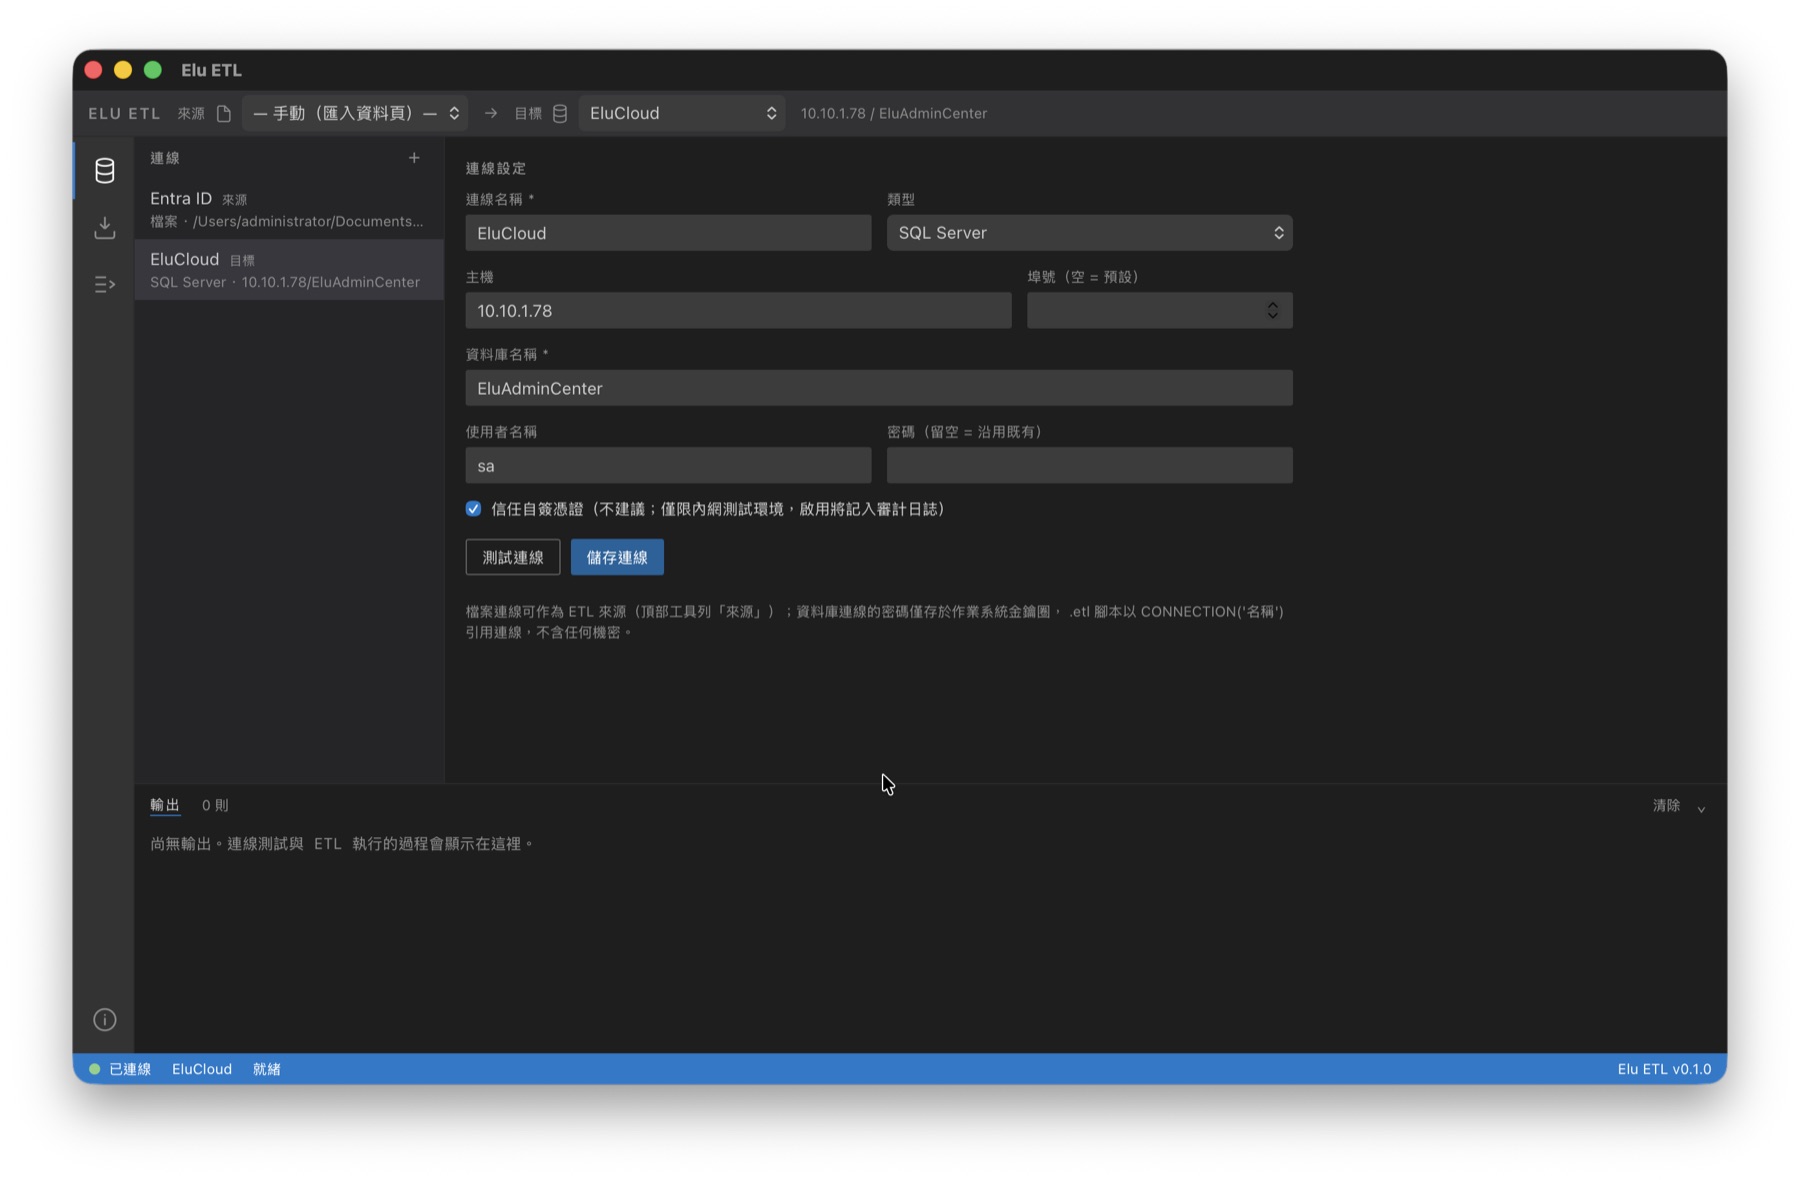This screenshot has width=1800, height=1180.
Task: Click the empty password field
Action: 1089,466
